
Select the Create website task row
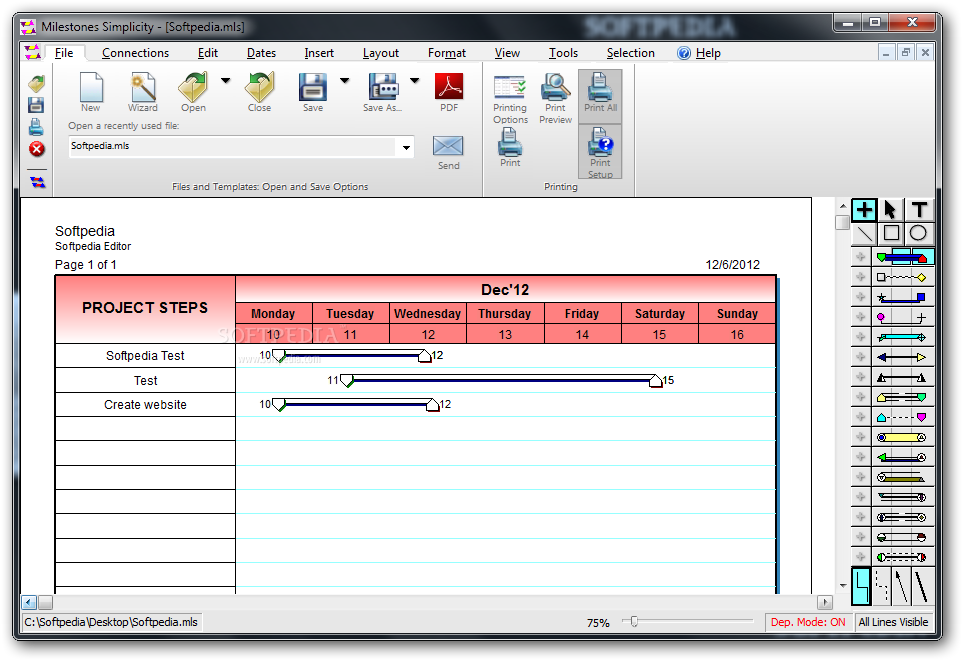[145, 405]
